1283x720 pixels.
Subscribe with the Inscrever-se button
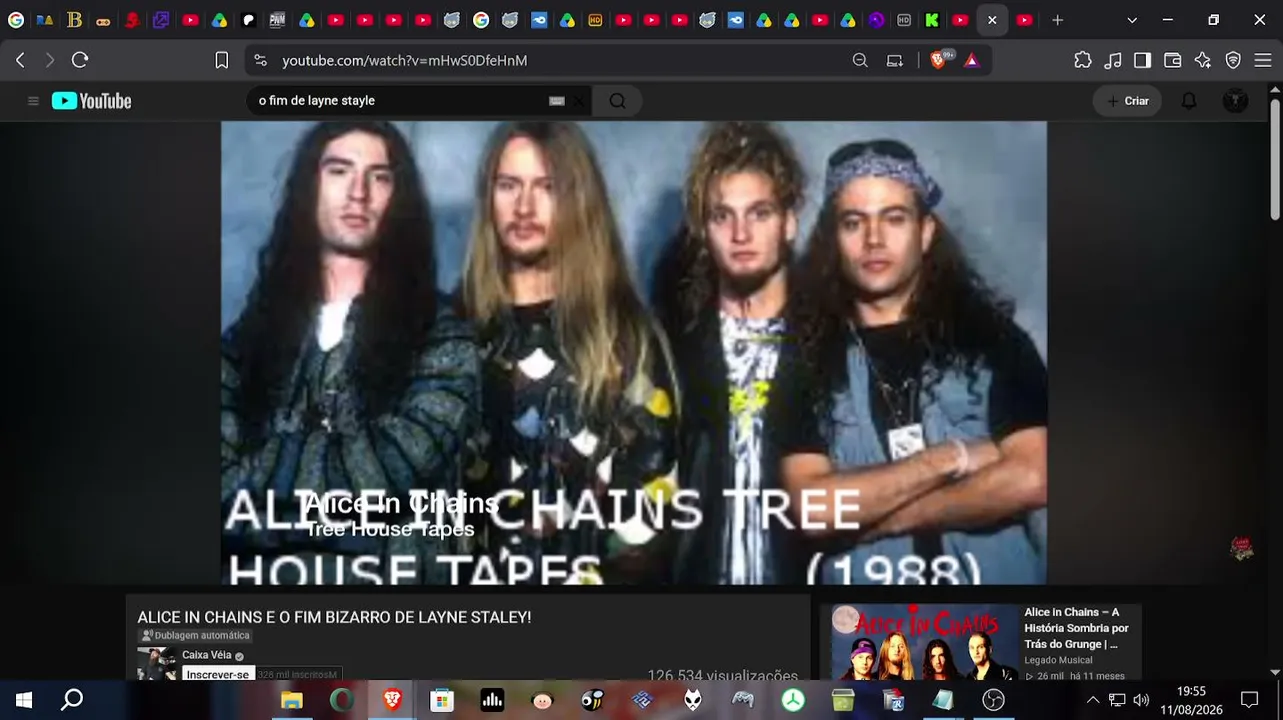[x=218, y=674]
